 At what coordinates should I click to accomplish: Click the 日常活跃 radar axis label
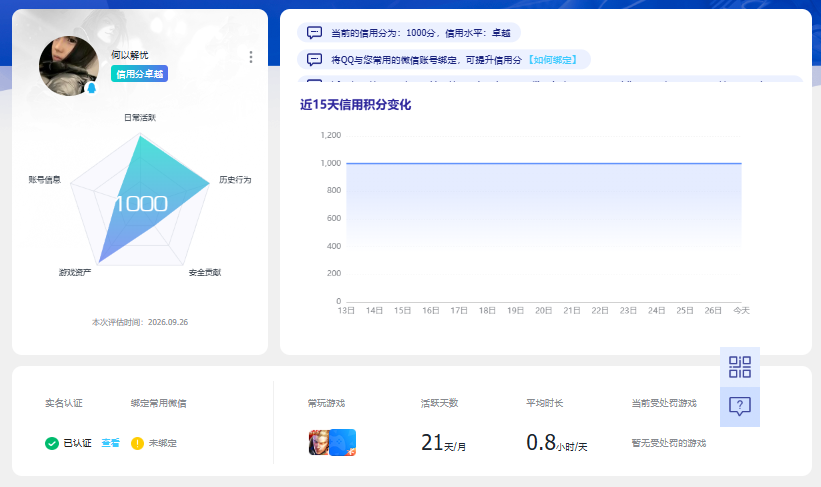point(140,117)
